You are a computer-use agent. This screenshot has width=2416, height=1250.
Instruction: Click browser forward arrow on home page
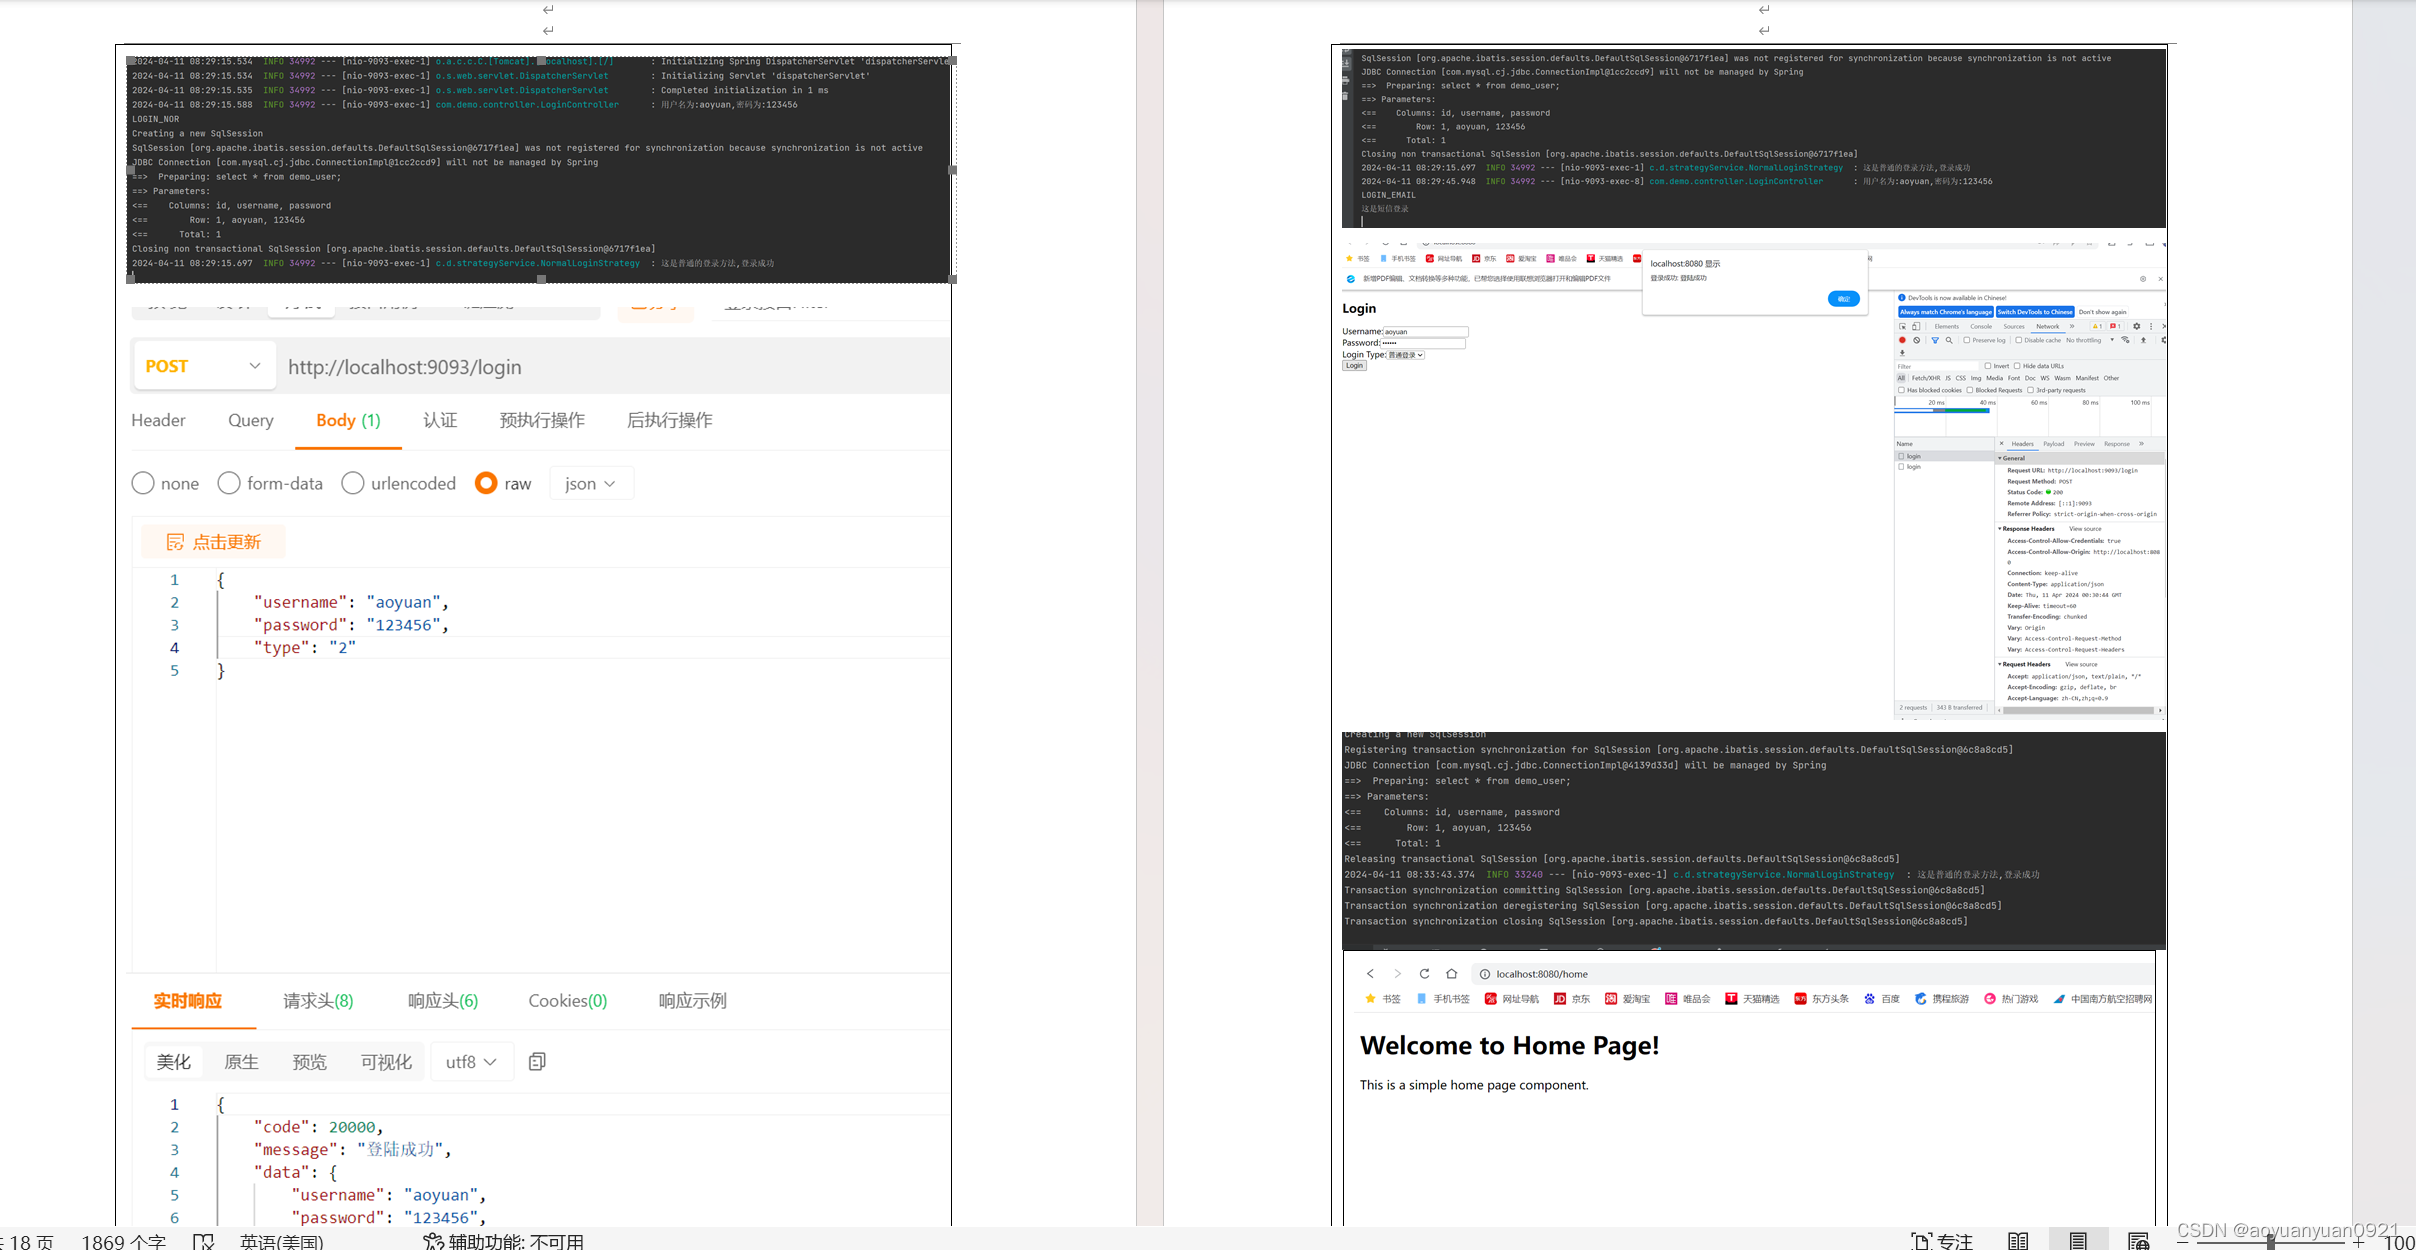tap(1397, 974)
